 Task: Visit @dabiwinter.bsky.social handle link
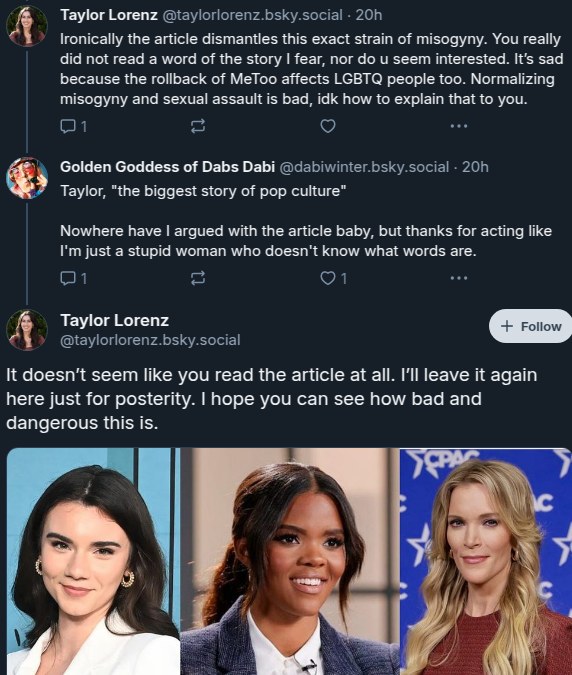click(364, 167)
